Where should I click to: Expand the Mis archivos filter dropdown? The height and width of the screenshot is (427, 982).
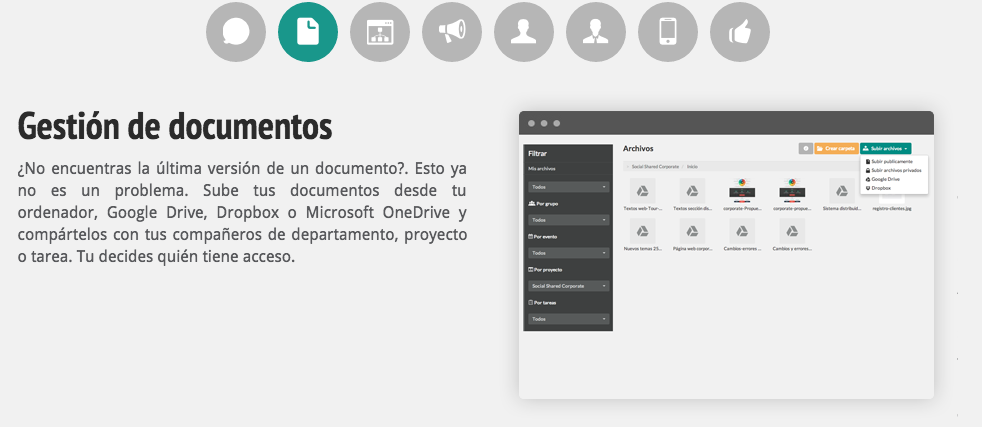[x=568, y=186]
